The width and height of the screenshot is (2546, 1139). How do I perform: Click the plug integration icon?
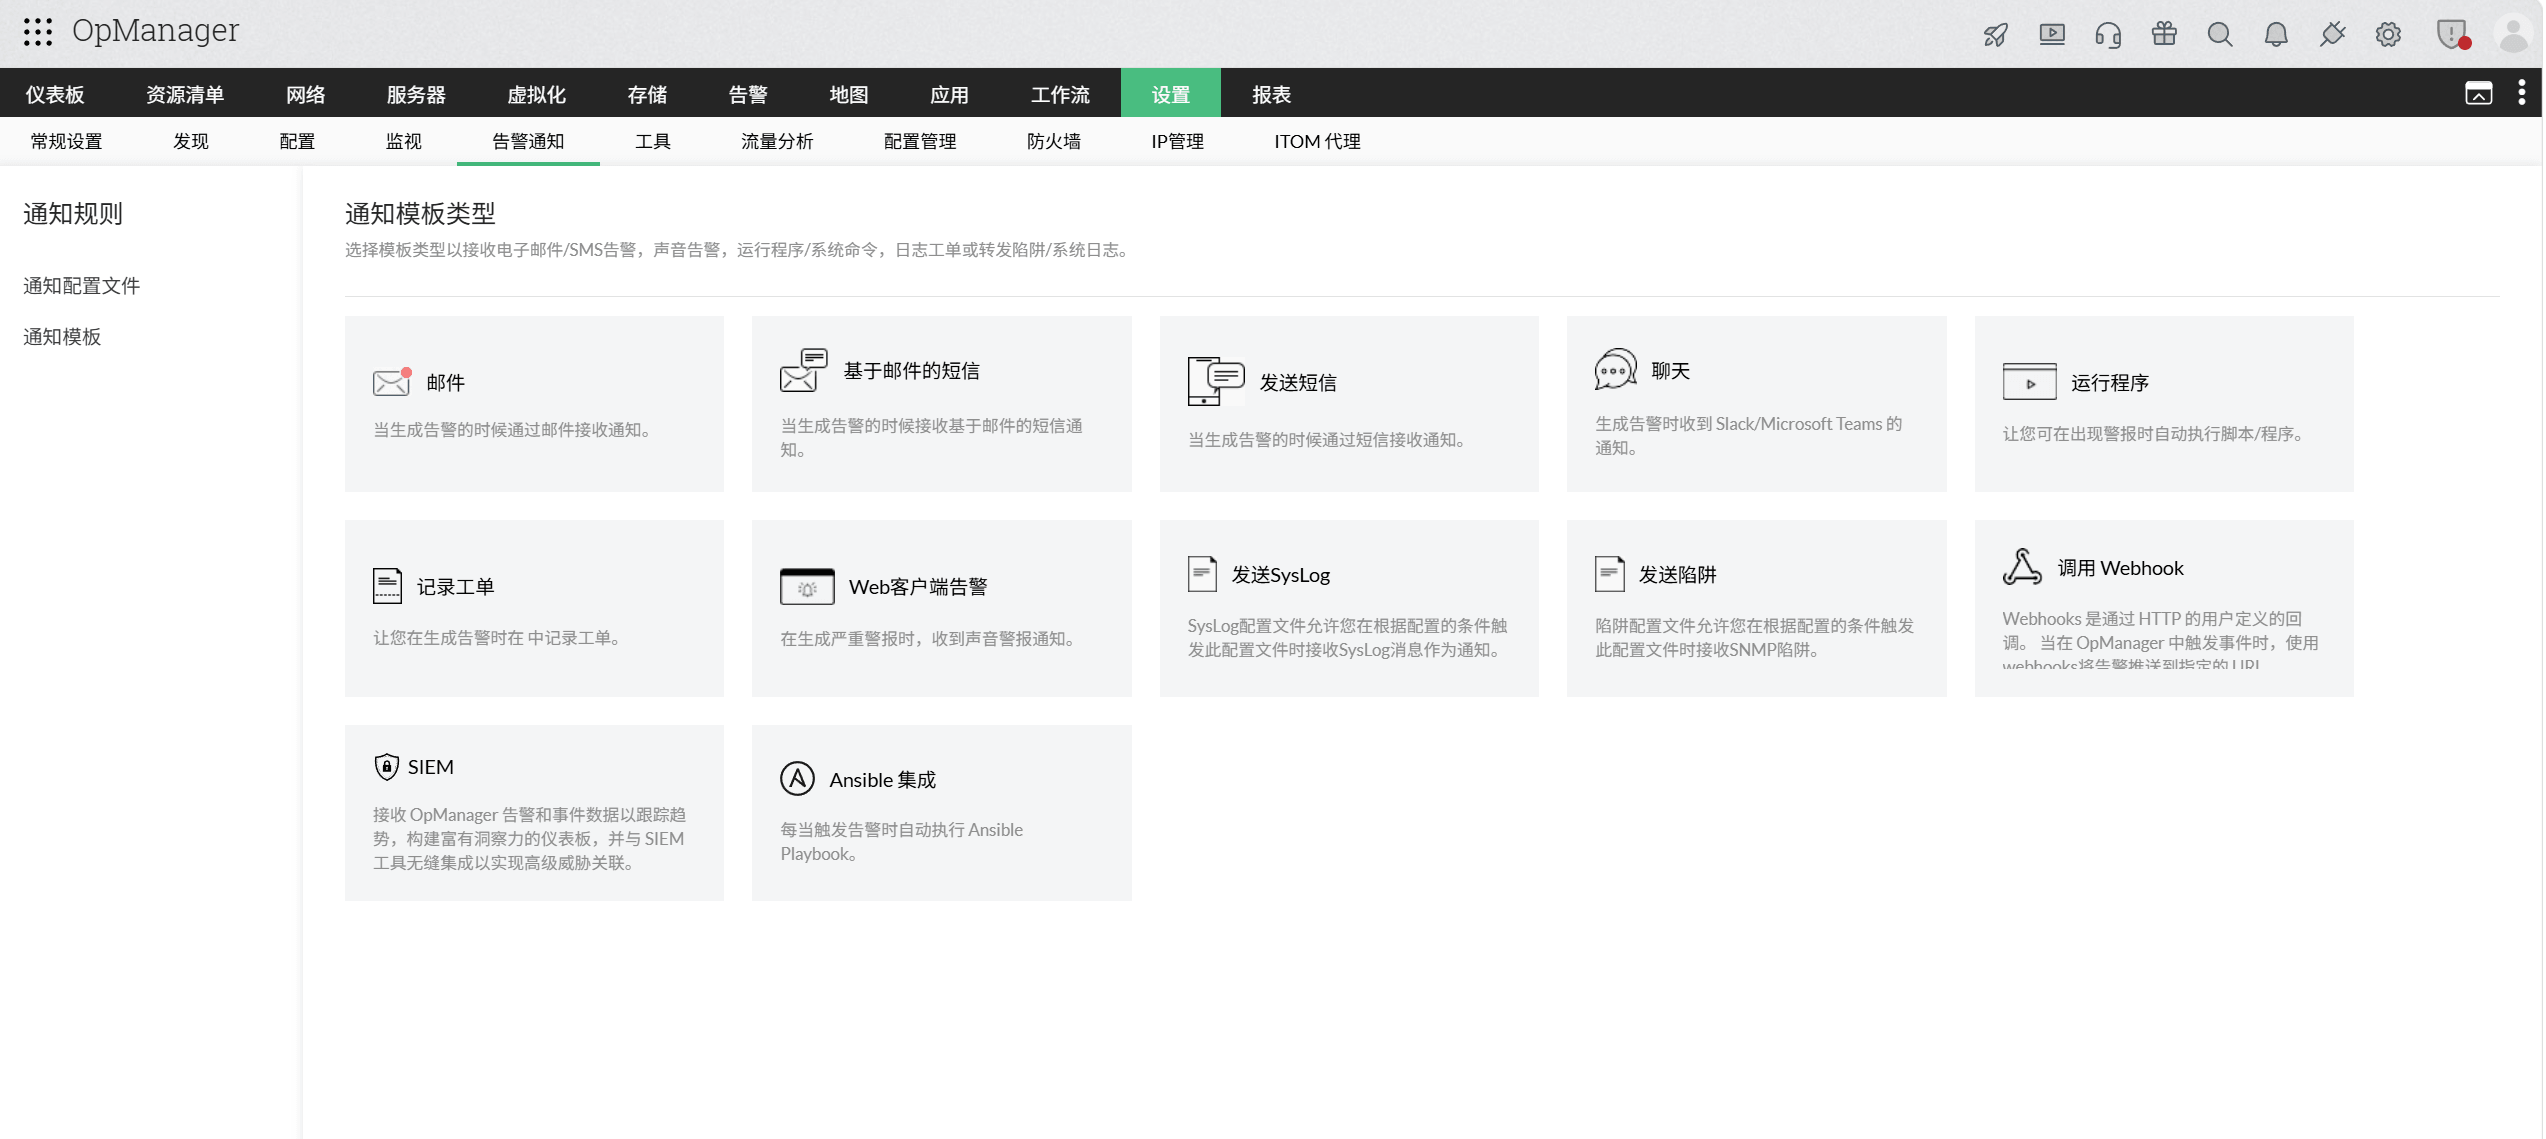pos(2331,35)
